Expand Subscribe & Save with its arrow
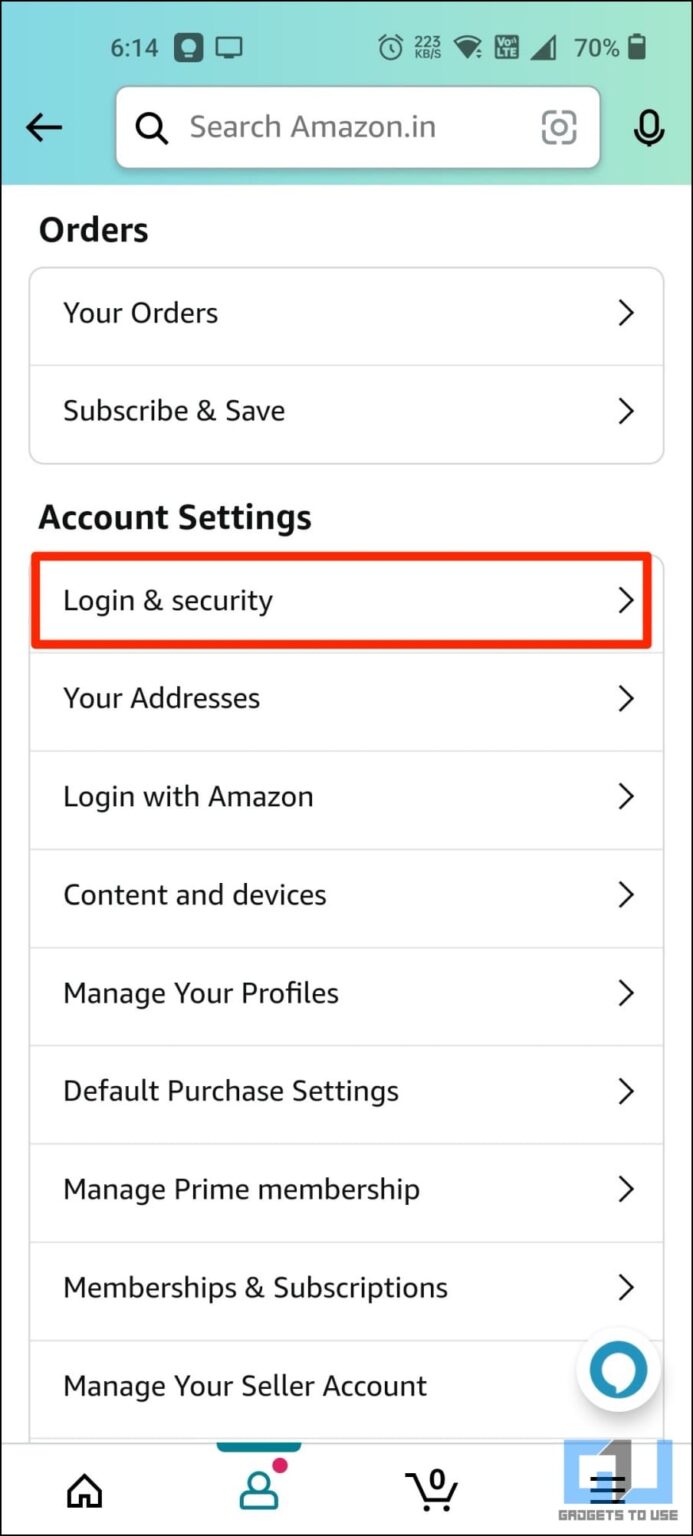 point(626,411)
